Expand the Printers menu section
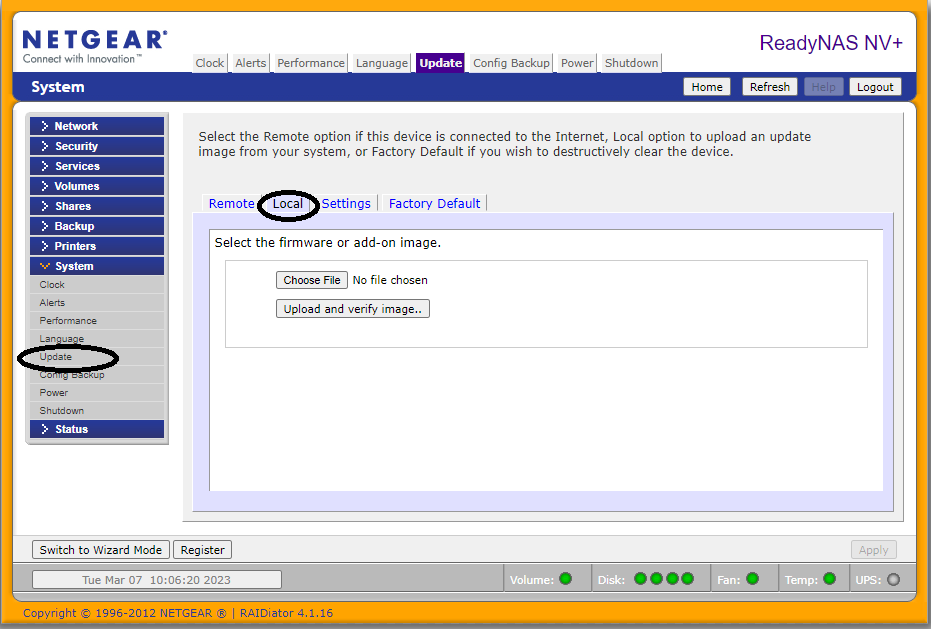Image resolution: width=931 pixels, height=629 pixels. click(x=97, y=246)
